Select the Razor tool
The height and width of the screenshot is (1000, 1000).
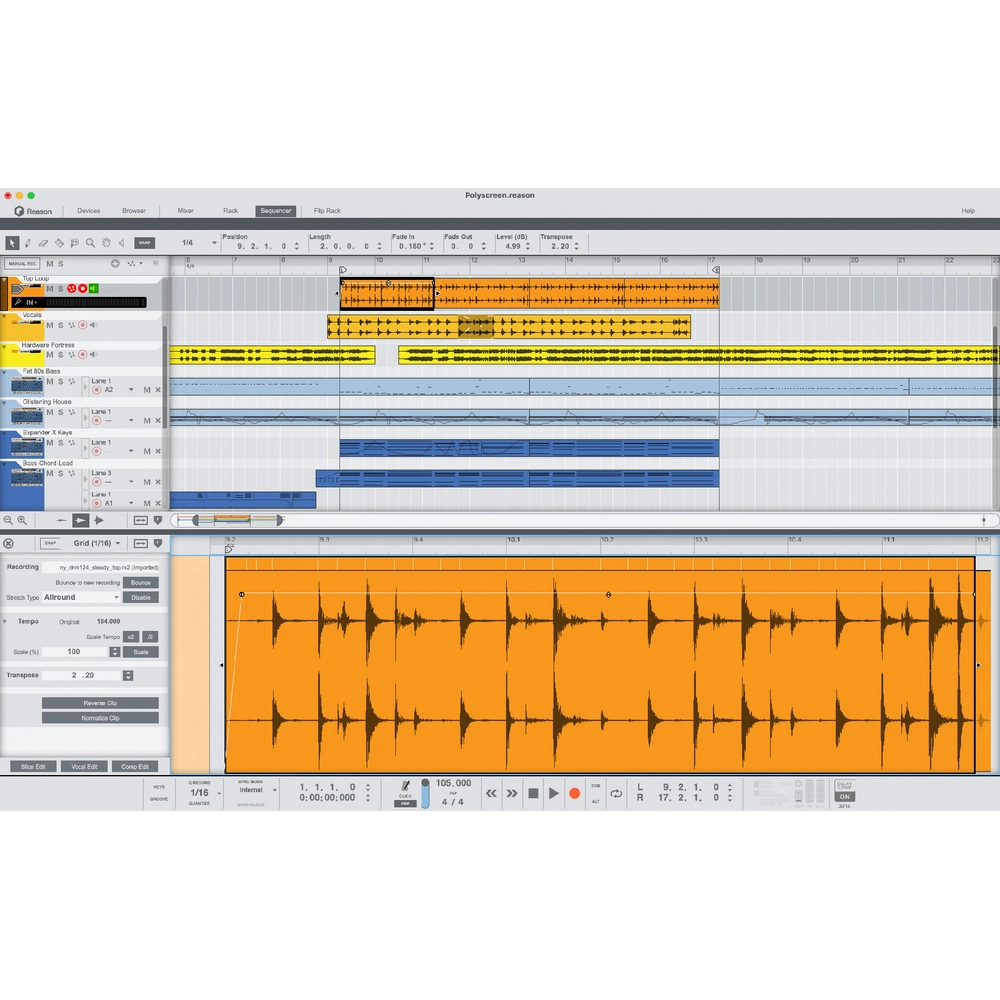click(x=59, y=243)
